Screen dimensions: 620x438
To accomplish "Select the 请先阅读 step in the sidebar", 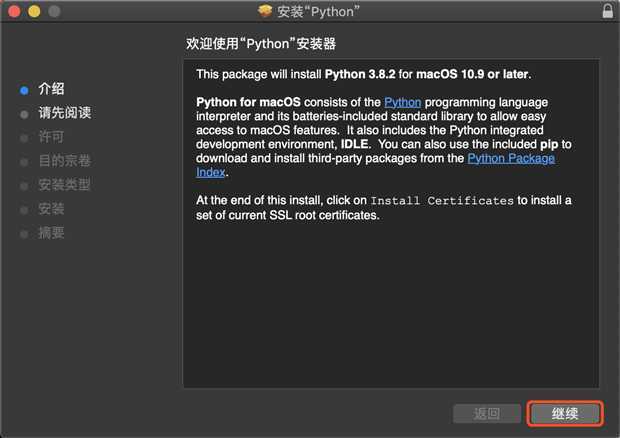I will pos(65,113).
